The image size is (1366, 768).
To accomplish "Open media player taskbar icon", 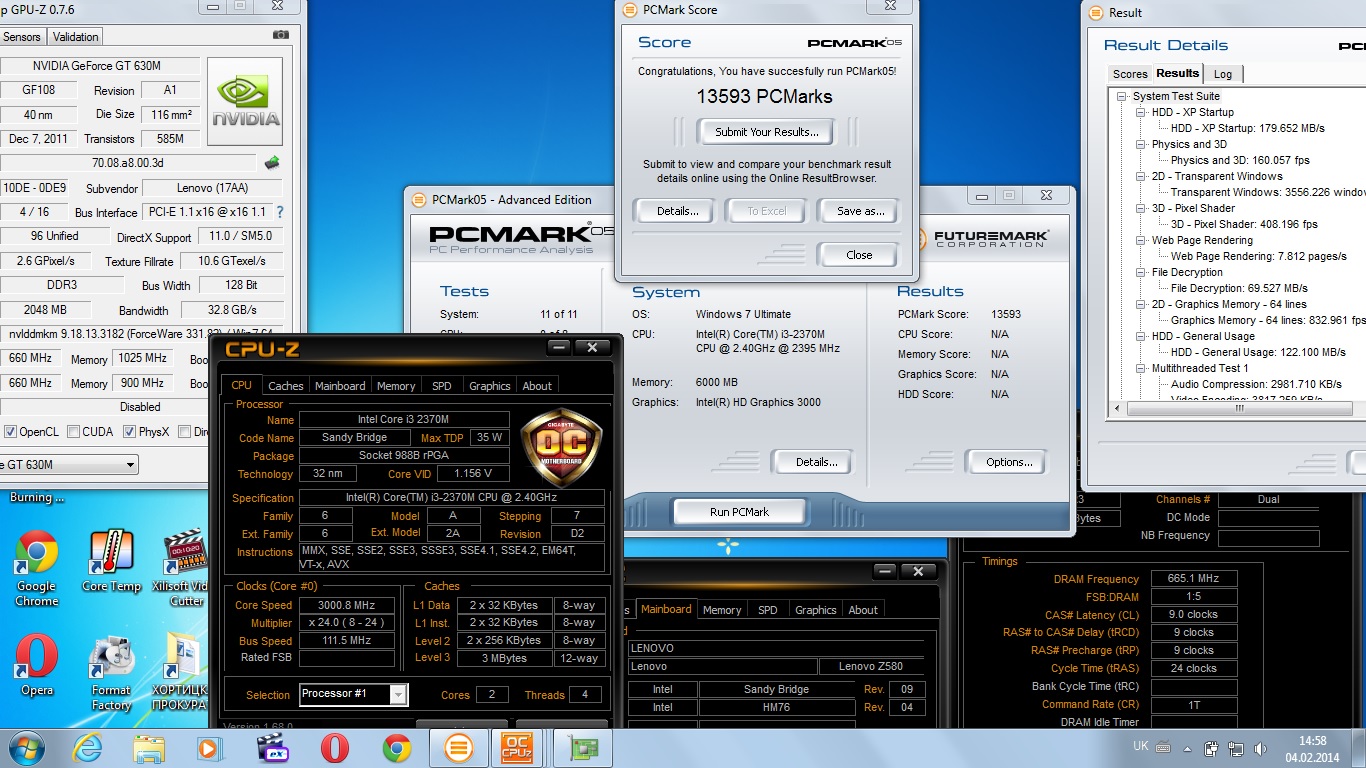I will pos(210,748).
